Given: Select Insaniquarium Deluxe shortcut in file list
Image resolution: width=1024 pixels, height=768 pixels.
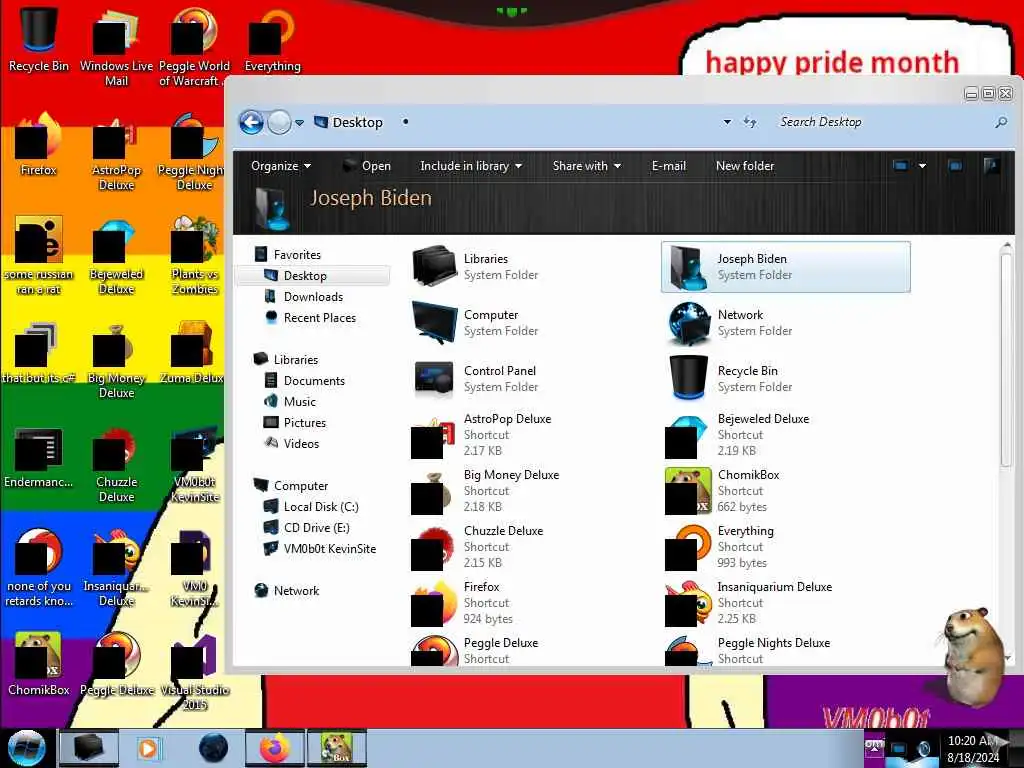Looking at the screenshot, I should click(x=750, y=603).
